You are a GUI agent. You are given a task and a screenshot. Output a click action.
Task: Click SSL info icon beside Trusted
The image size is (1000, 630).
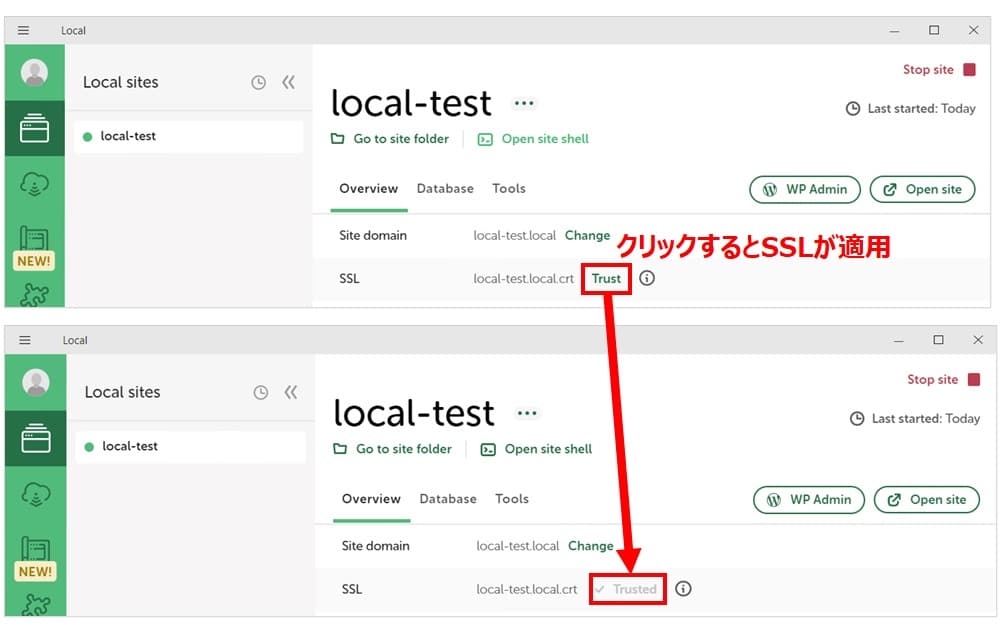tap(683, 589)
